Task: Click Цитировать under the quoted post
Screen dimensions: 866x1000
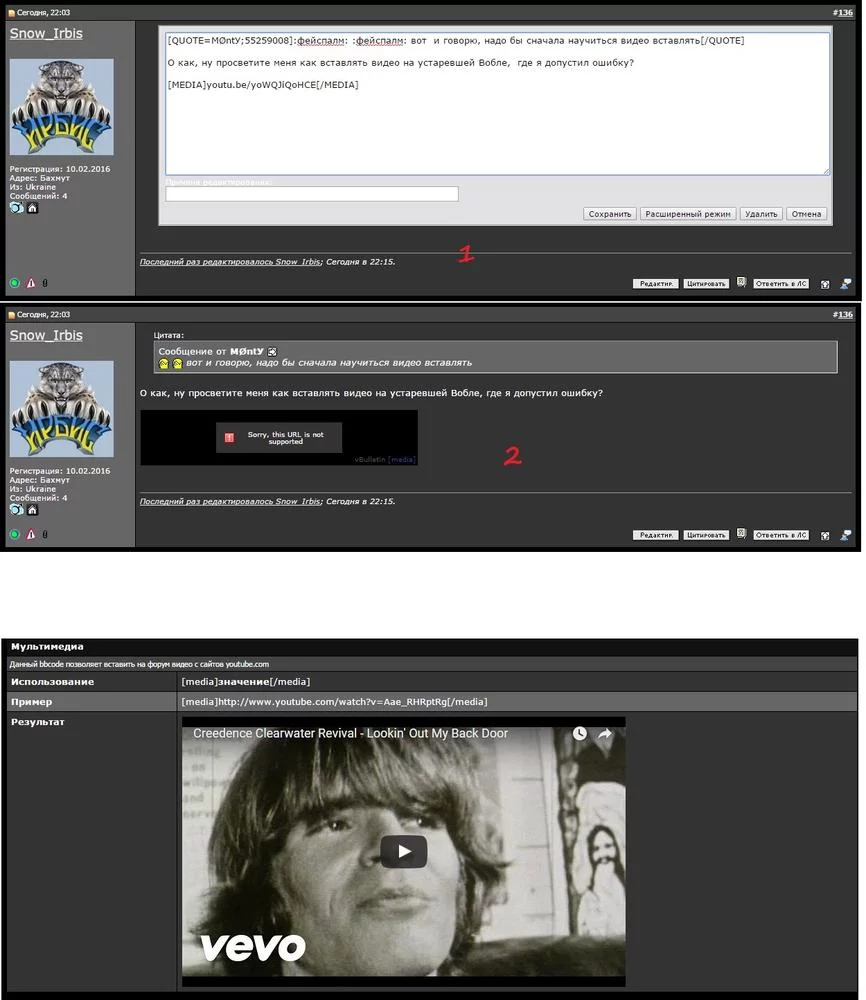Action: [706, 535]
